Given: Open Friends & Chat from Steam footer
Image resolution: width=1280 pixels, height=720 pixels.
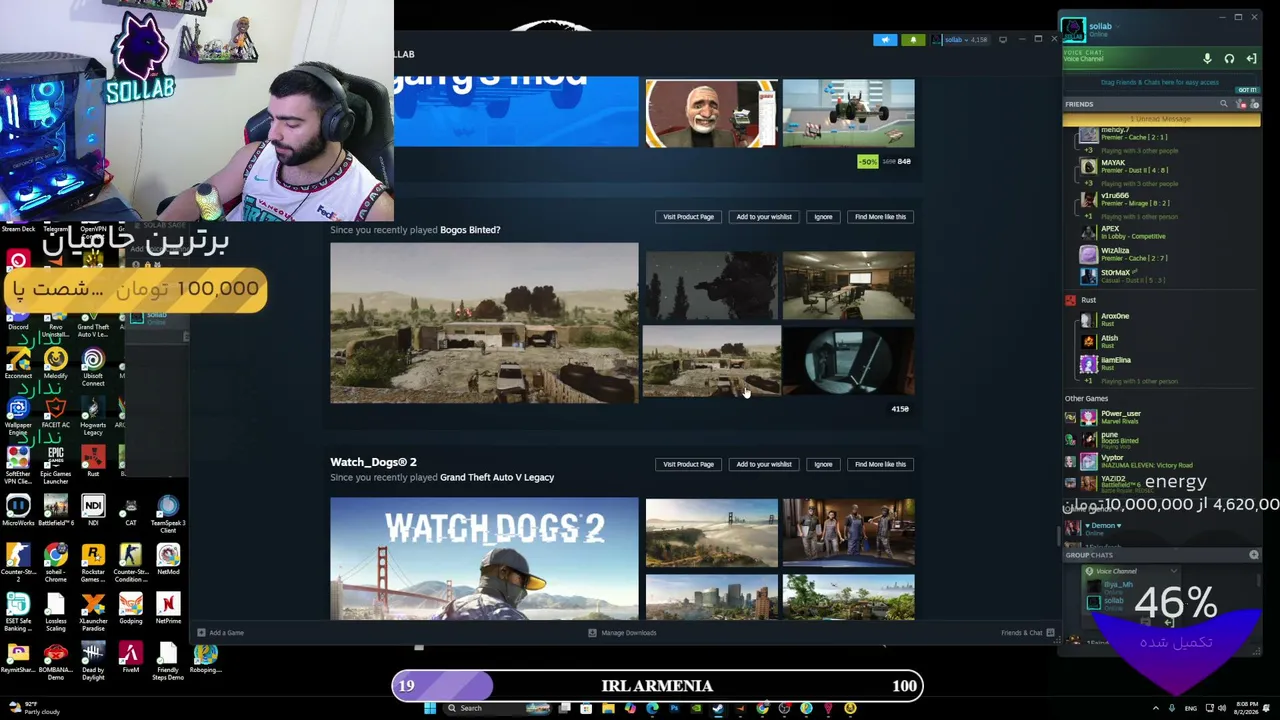Looking at the screenshot, I should click(x=1026, y=633).
